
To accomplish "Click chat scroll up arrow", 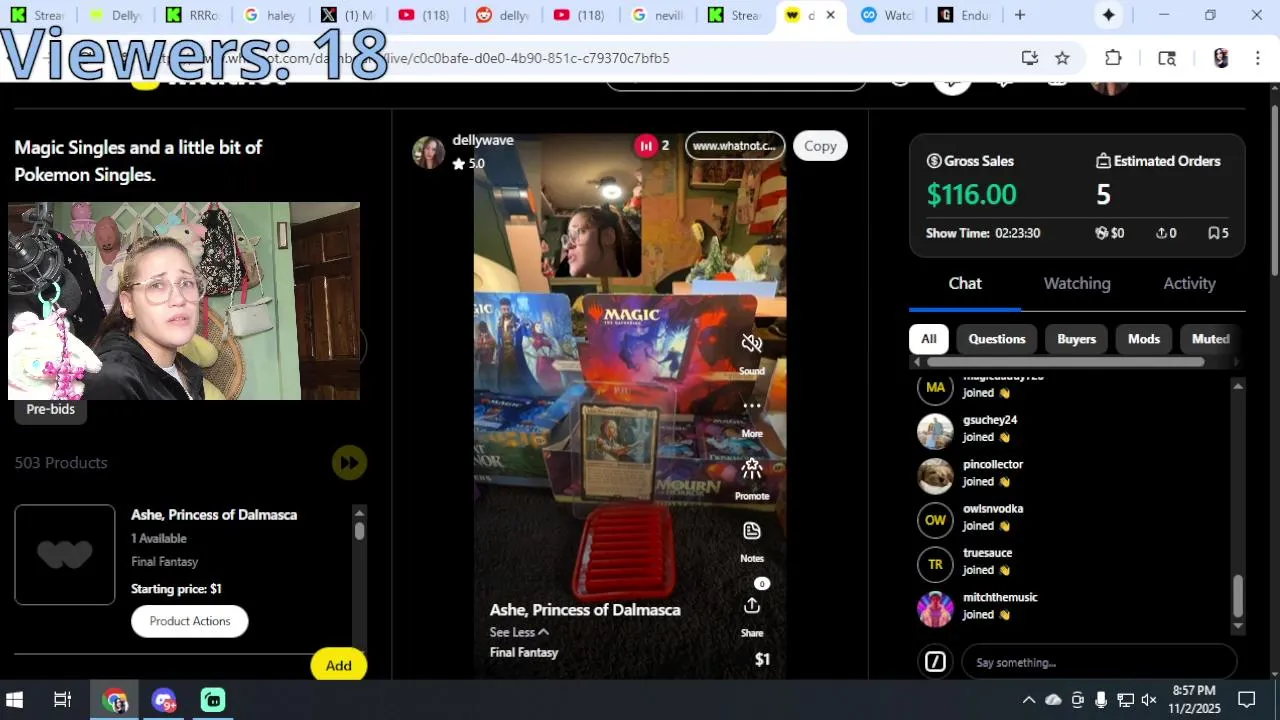I will (x=1238, y=386).
